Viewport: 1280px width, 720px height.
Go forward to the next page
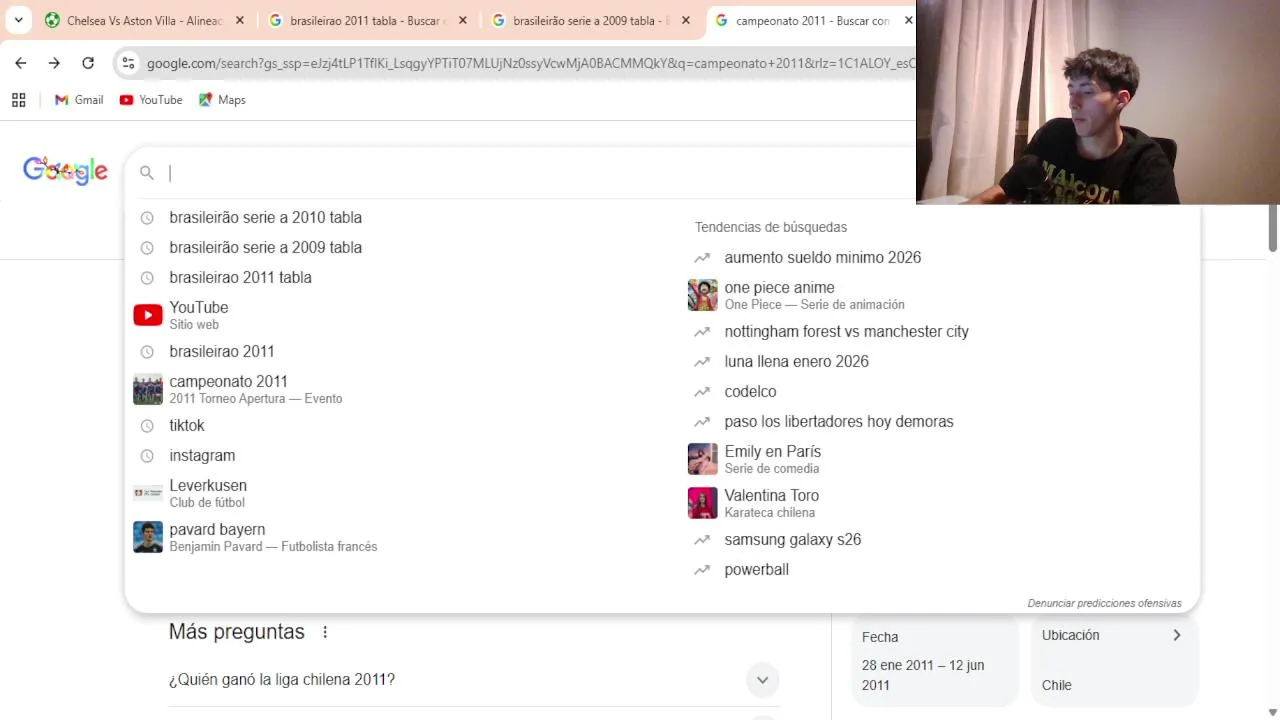tap(54, 63)
